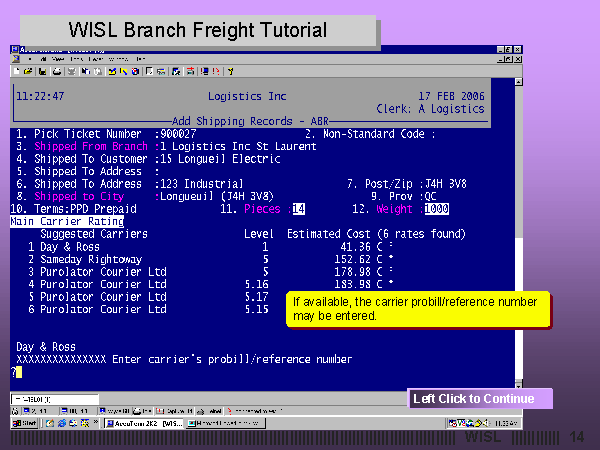Viewport: 600px width, 450px height.
Task: Open the View menu
Action: [58, 59]
